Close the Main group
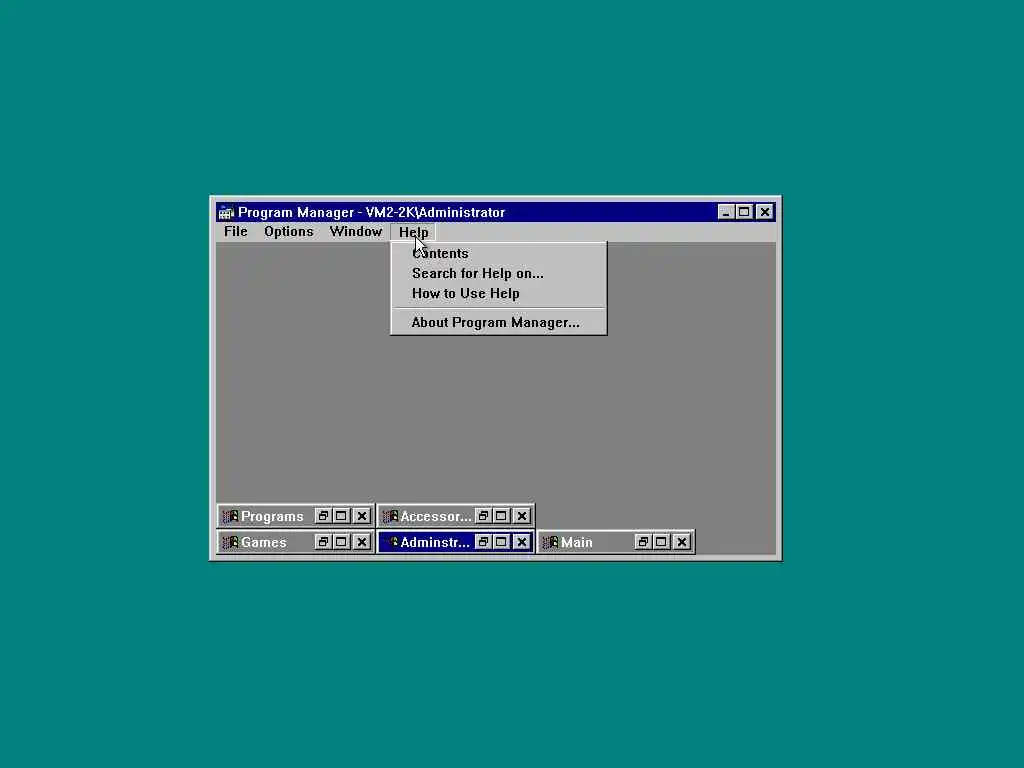The height and width of the screenshot is (768, 1024). [682, 542]
